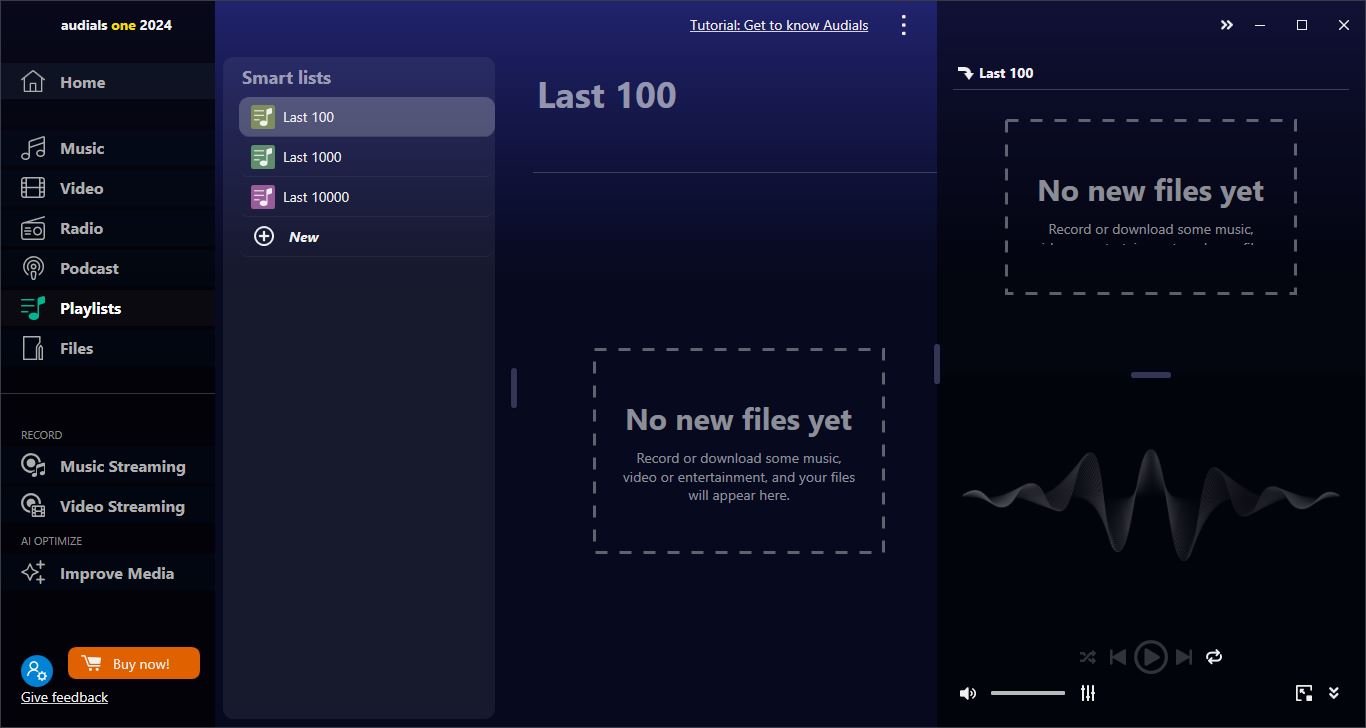Select the Last 10000 smart list
The image size is (1366, 728).
pyautogui.click(x=366, y=197)
